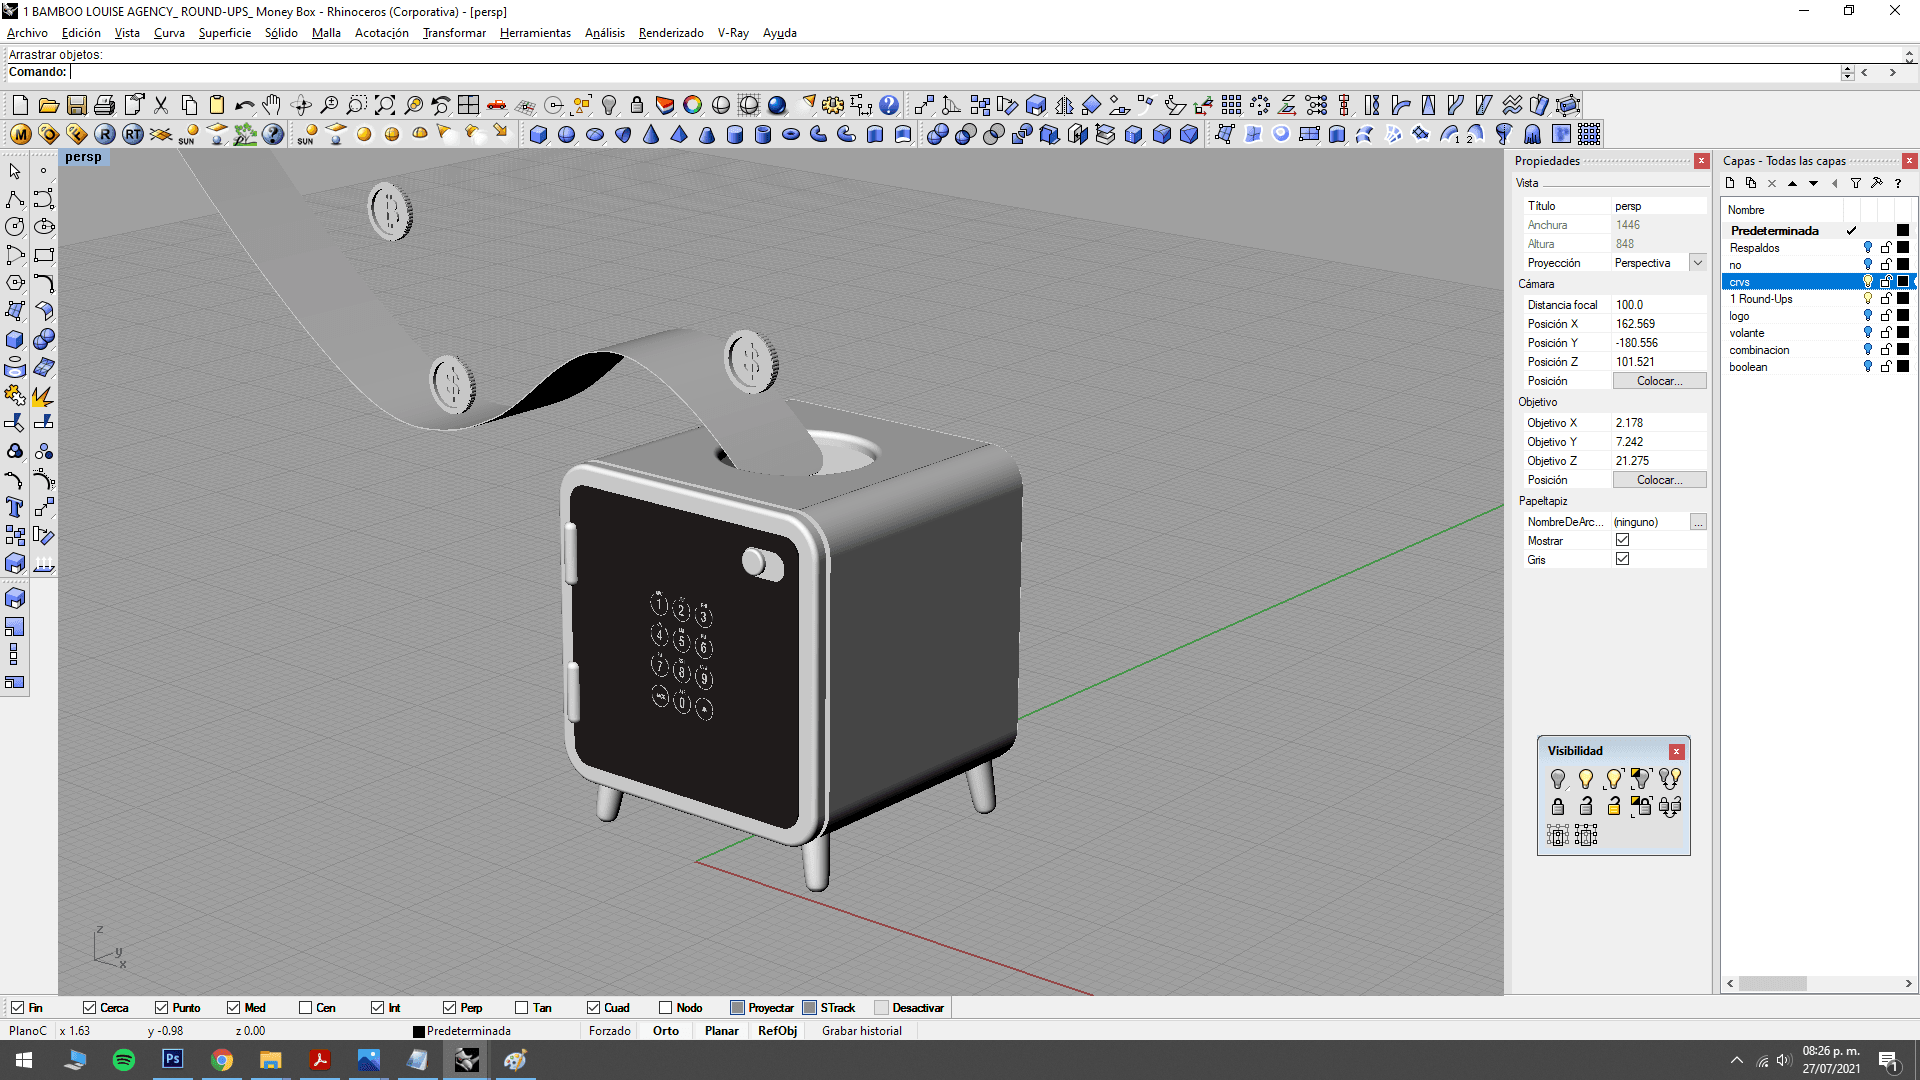This screenshot has width=1920, height=1080.
Task: Click the Cut scissors icon
Action: [160, 105]
